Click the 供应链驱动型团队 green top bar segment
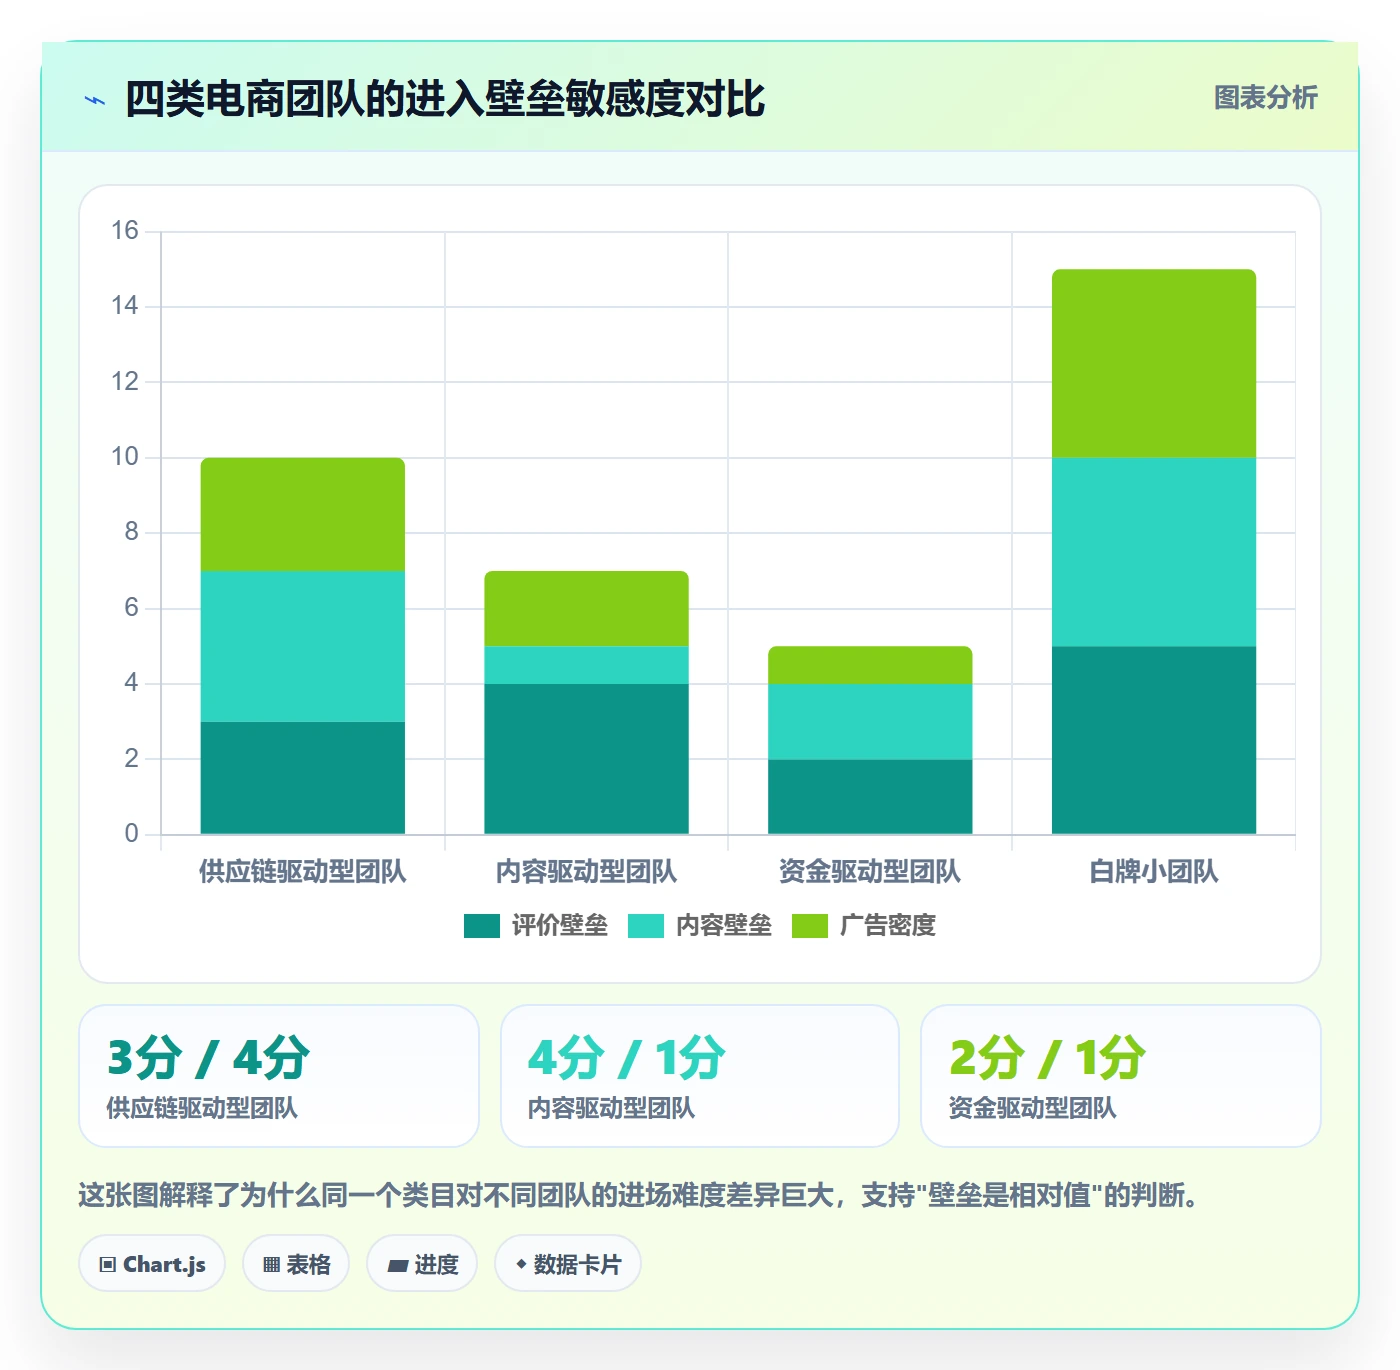Viewport: 1400px width, 1370px height. click(303, 514)
